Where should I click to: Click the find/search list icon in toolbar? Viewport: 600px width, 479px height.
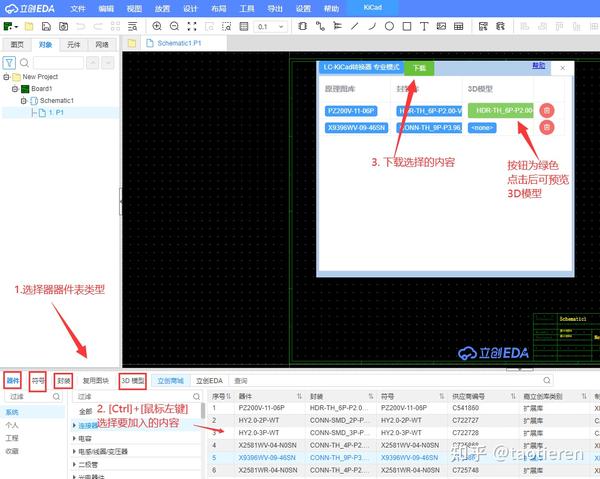pos(132,26)
